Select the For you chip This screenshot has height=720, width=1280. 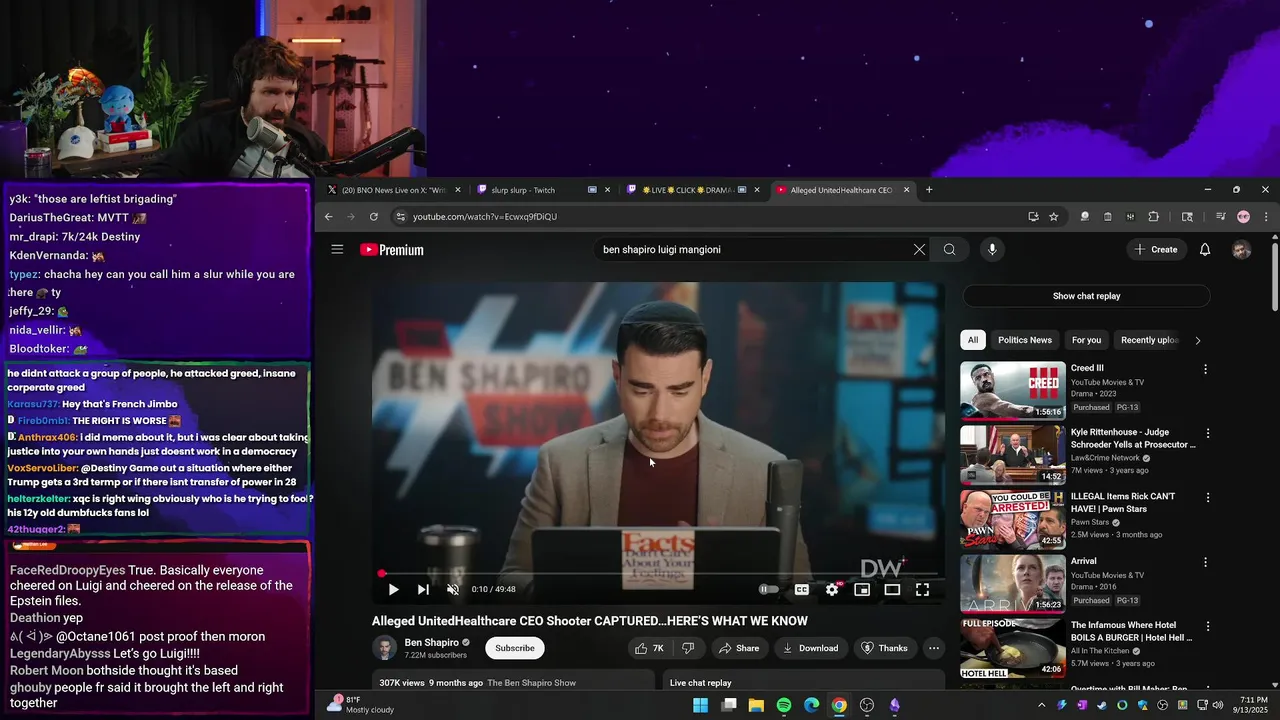1086,340
